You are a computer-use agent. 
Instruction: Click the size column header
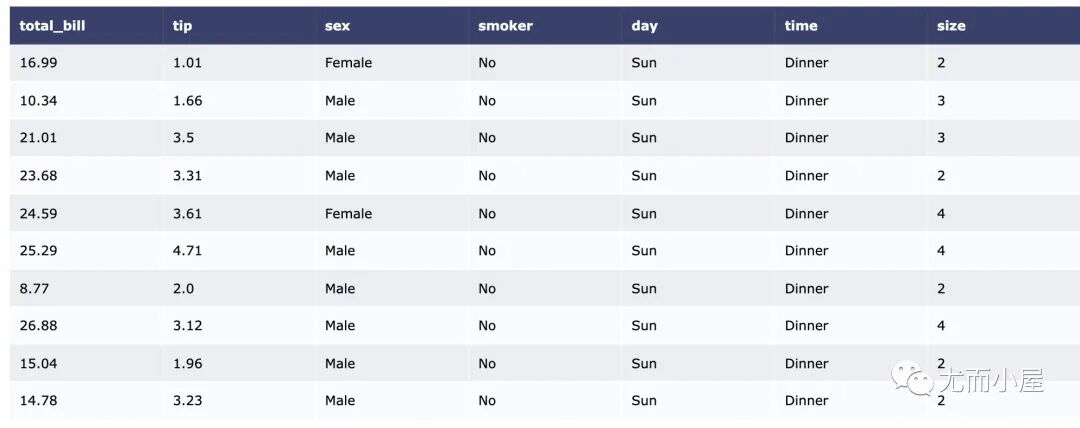[x=951, y=26]
